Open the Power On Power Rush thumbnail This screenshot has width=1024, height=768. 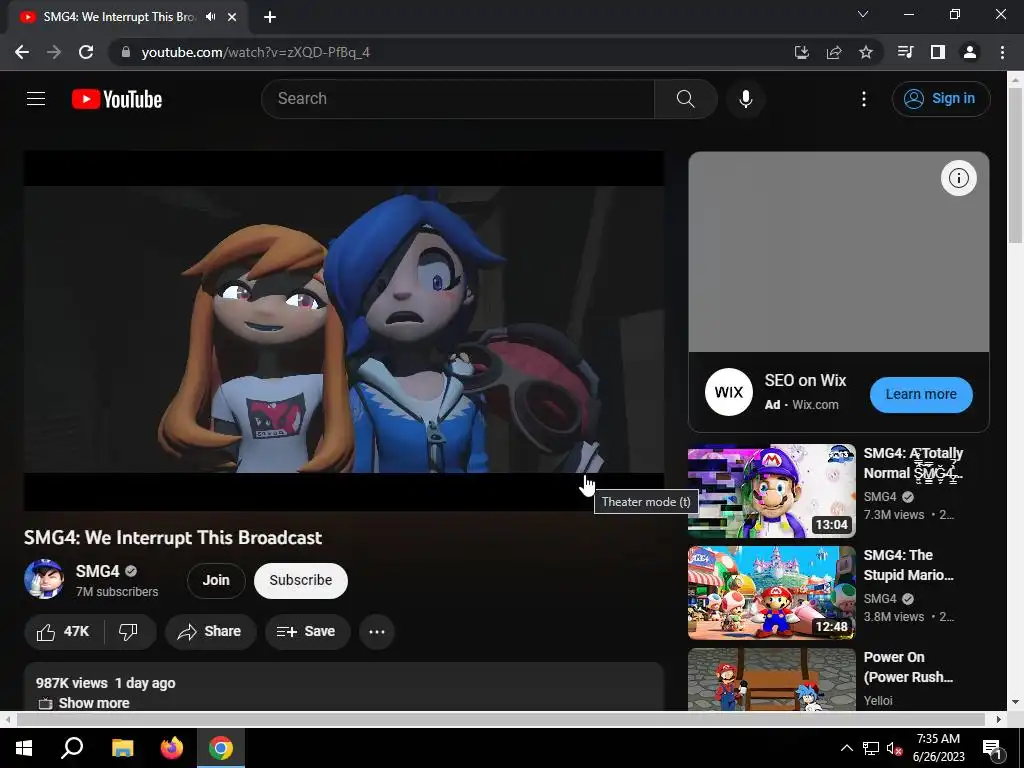click(x=771, y=679)
